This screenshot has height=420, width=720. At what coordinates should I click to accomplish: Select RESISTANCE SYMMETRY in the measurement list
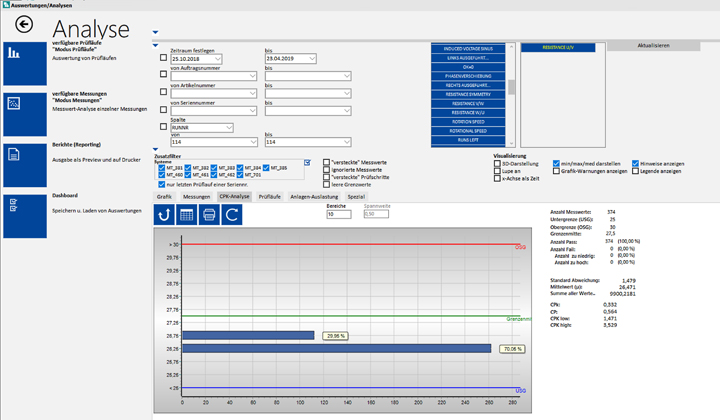click(468, 94)
